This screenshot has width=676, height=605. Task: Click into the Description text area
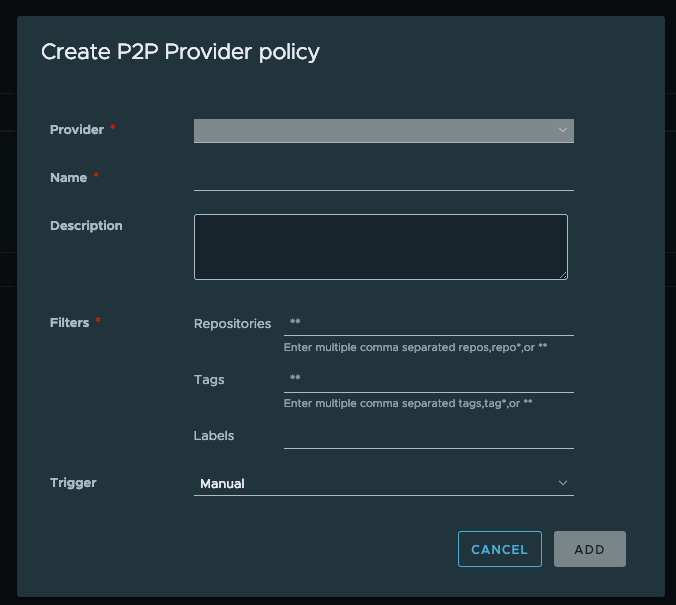[381, 247]
